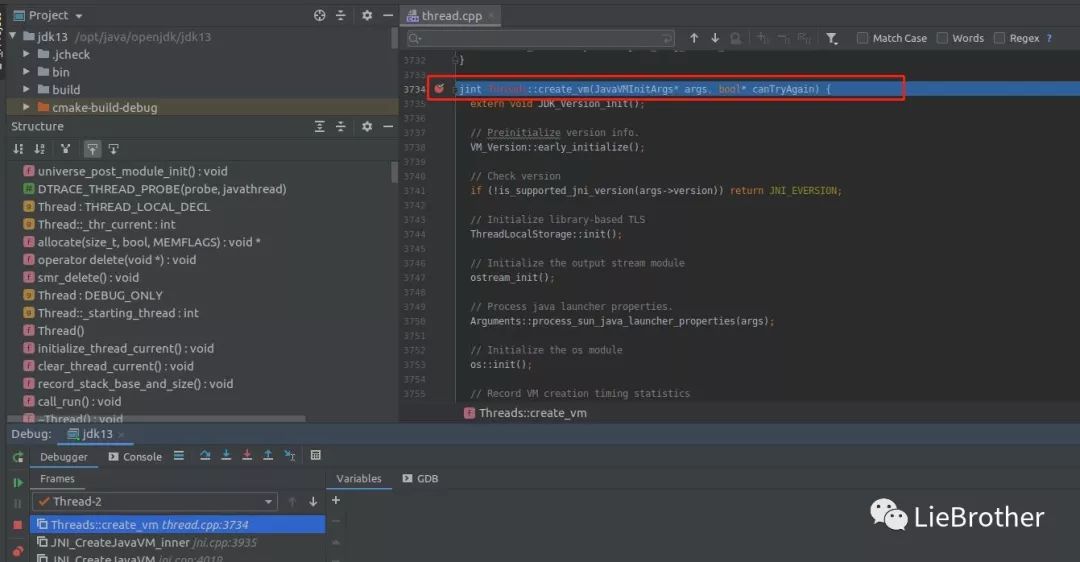Click Structure panel vertical scrollbar
1080x562 pixels.
coord(394,172)
